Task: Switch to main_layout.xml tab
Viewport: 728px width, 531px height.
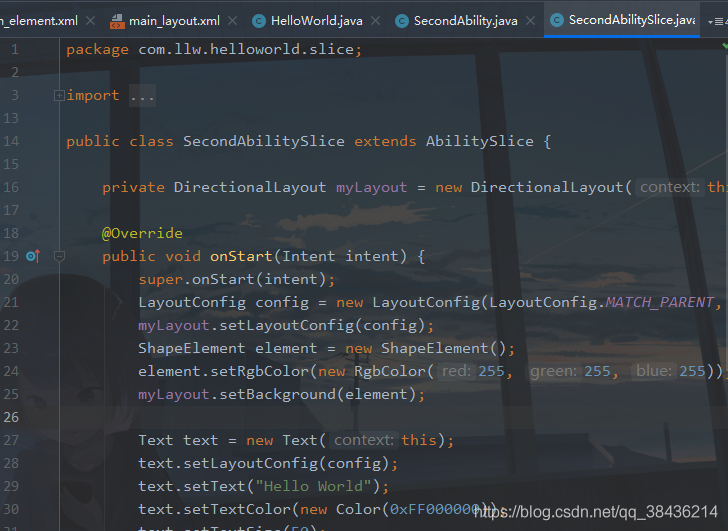Action: (174, 21)
